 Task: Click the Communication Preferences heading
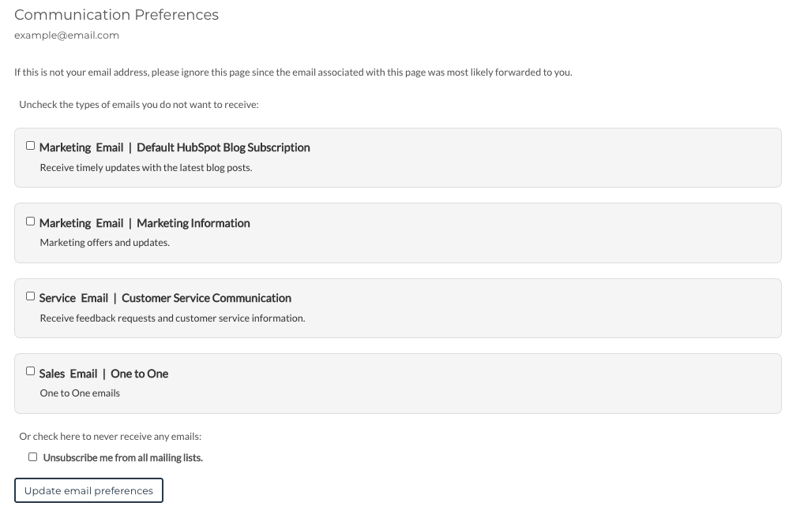coord(116,15)
